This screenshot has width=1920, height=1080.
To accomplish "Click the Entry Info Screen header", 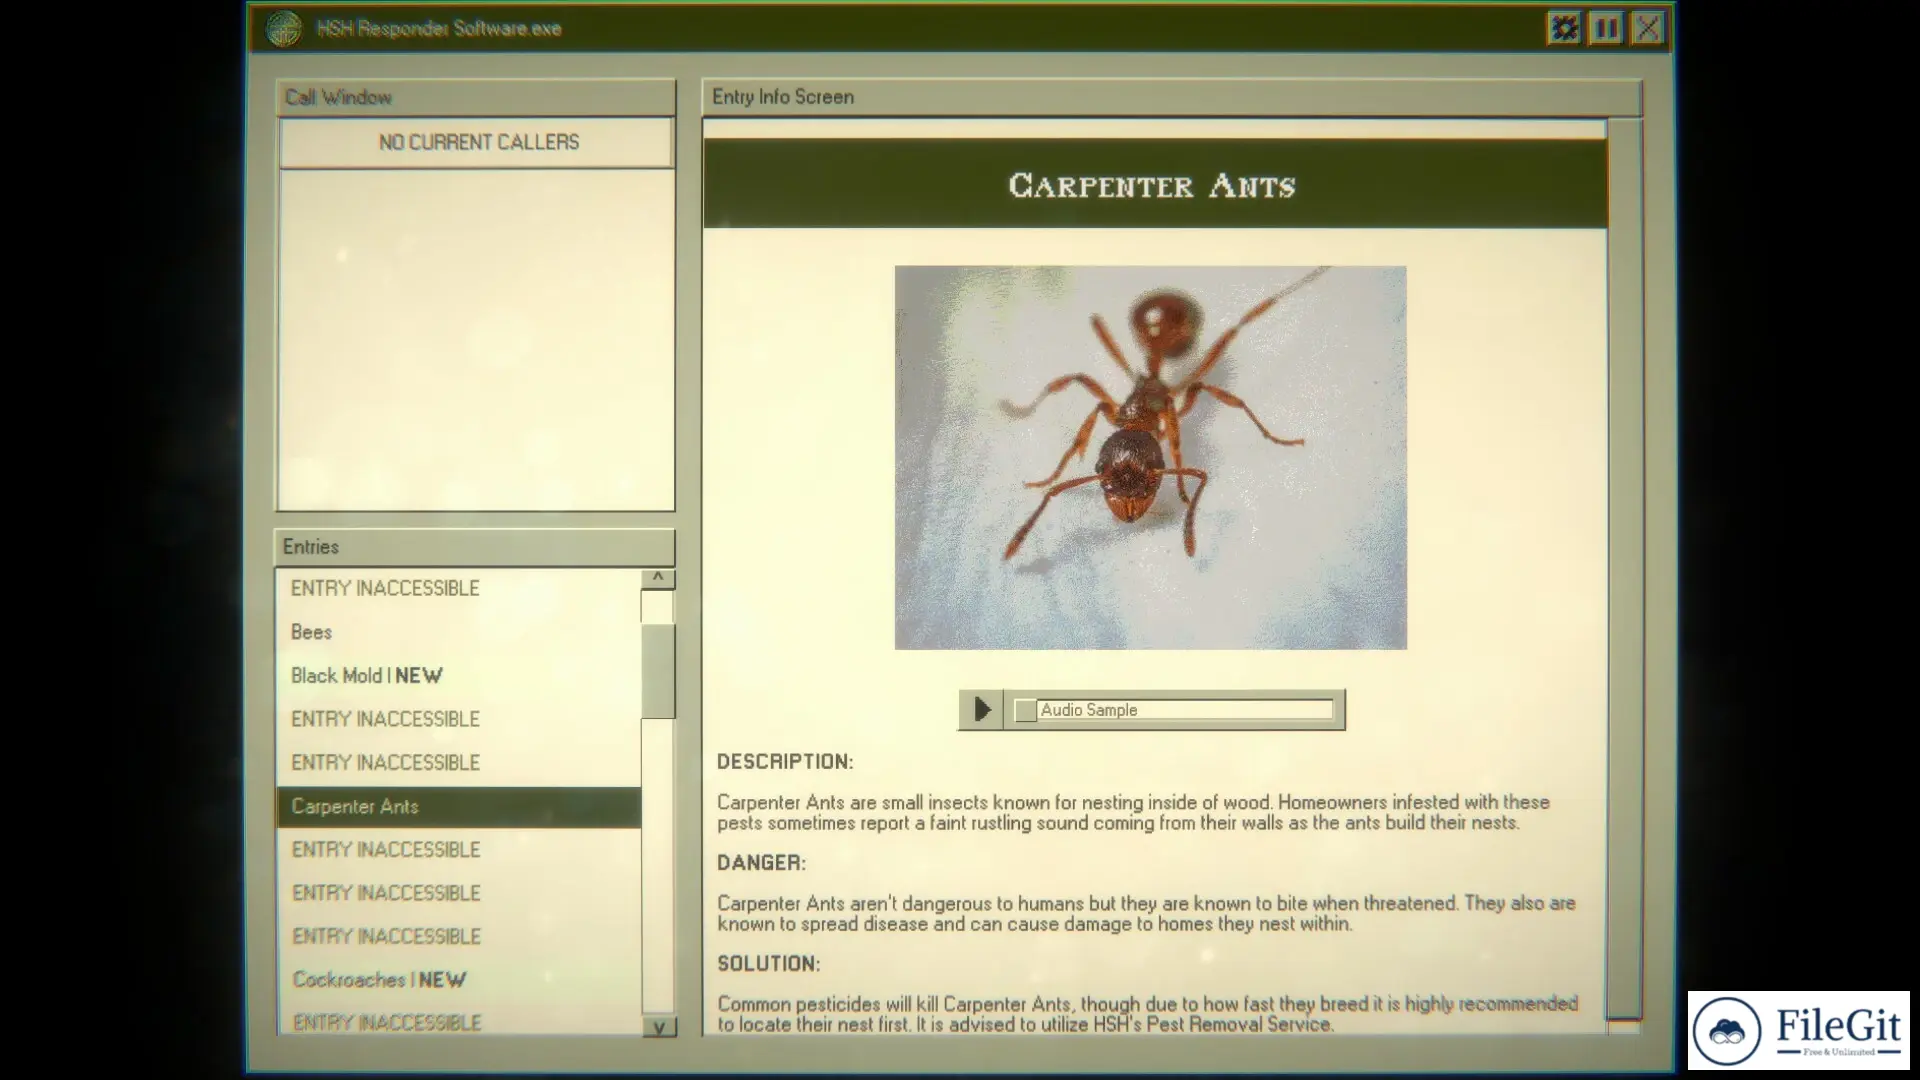I will pos(1172,97).
